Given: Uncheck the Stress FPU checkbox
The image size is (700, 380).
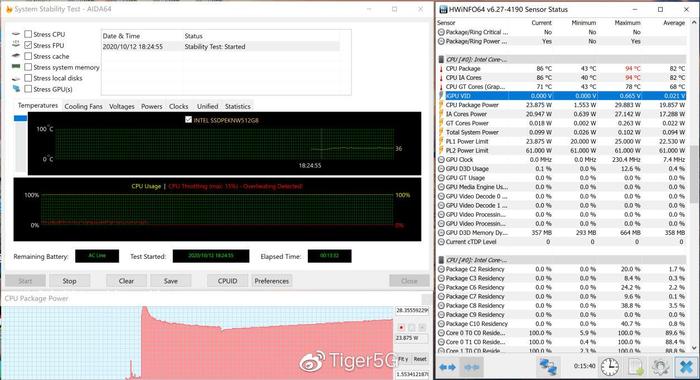Looking at the screenshot, I should (x=28, y=45).
